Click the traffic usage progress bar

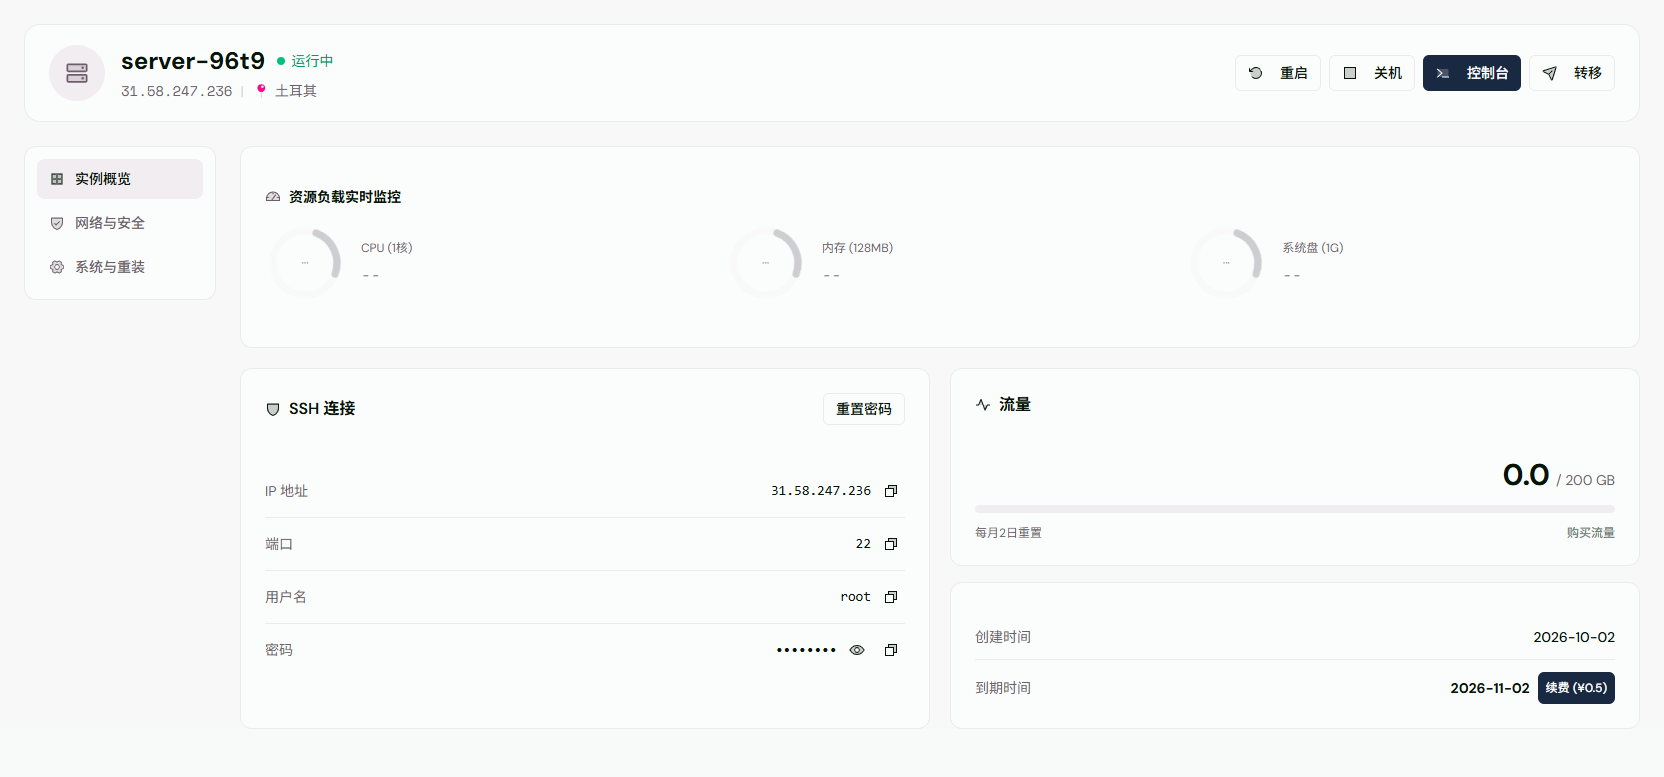point(1295,509)
